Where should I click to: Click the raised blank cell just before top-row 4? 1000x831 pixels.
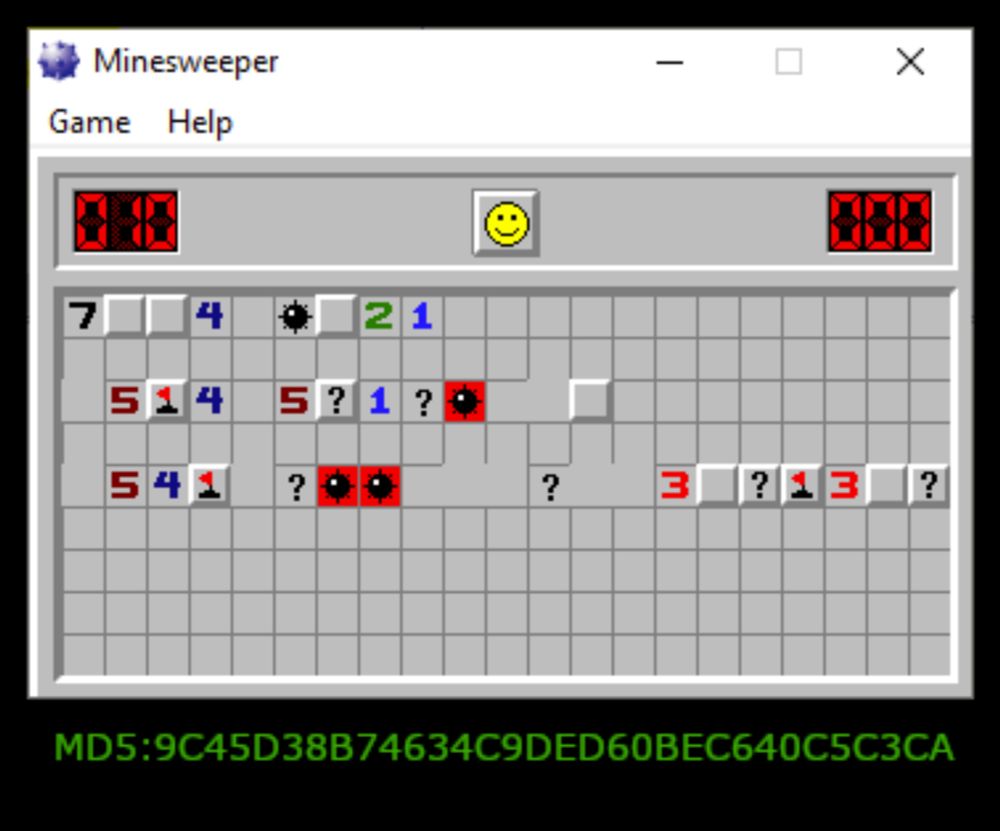point(167,316)
